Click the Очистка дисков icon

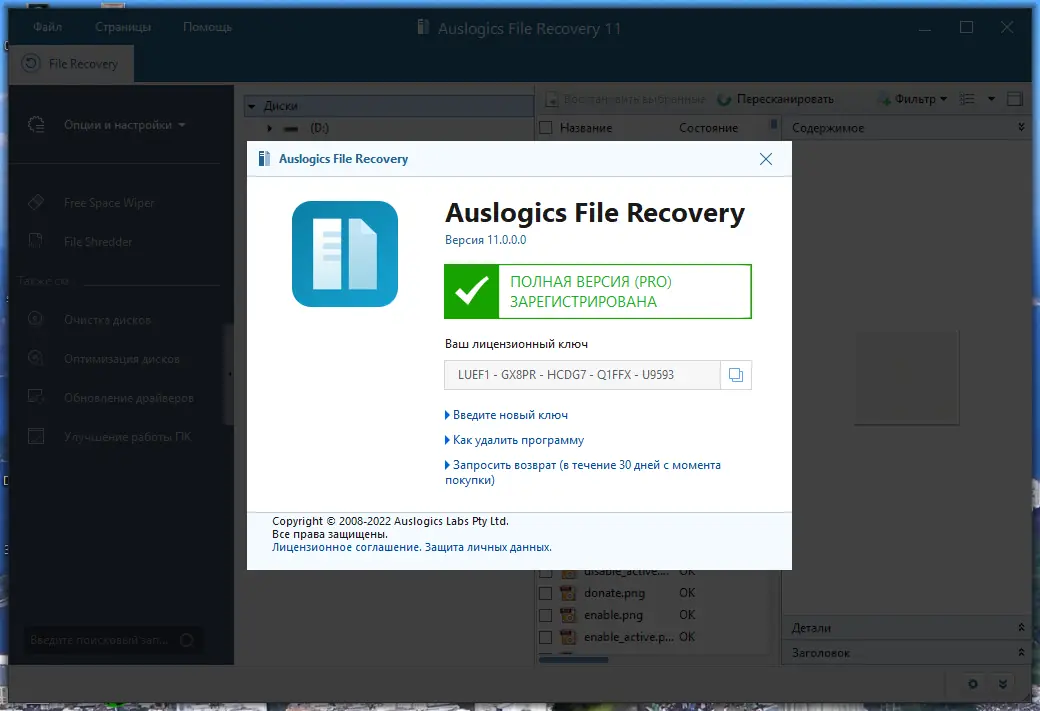point(36,319)
